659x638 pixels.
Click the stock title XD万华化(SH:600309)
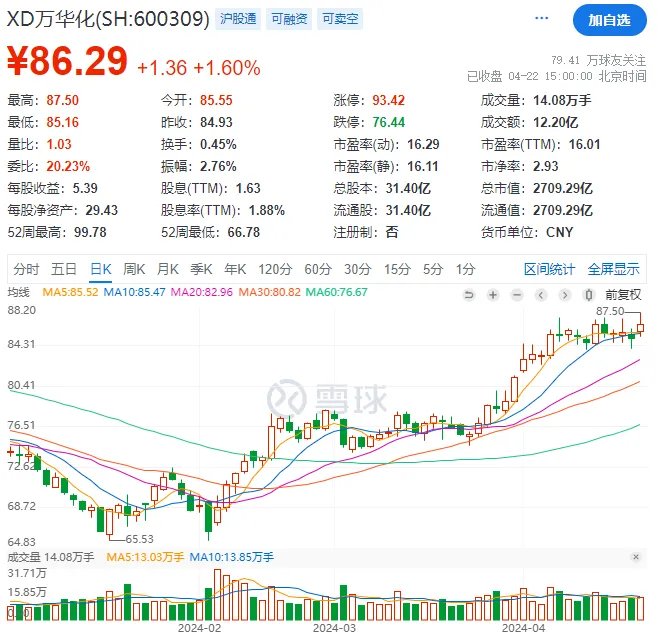click(108, 19)
